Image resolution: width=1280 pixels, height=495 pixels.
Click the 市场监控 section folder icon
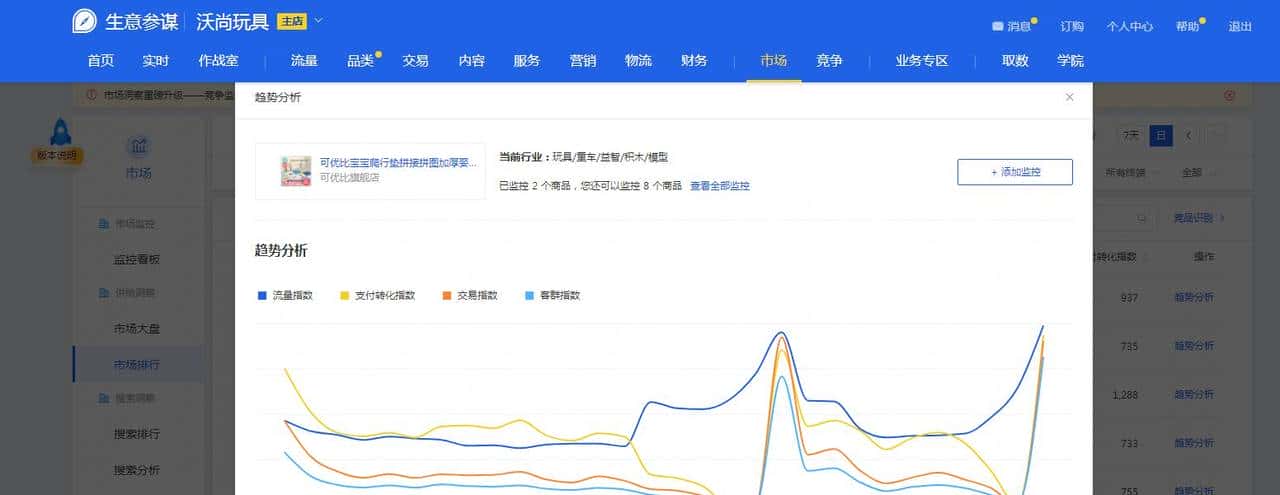tap(103, 223)
